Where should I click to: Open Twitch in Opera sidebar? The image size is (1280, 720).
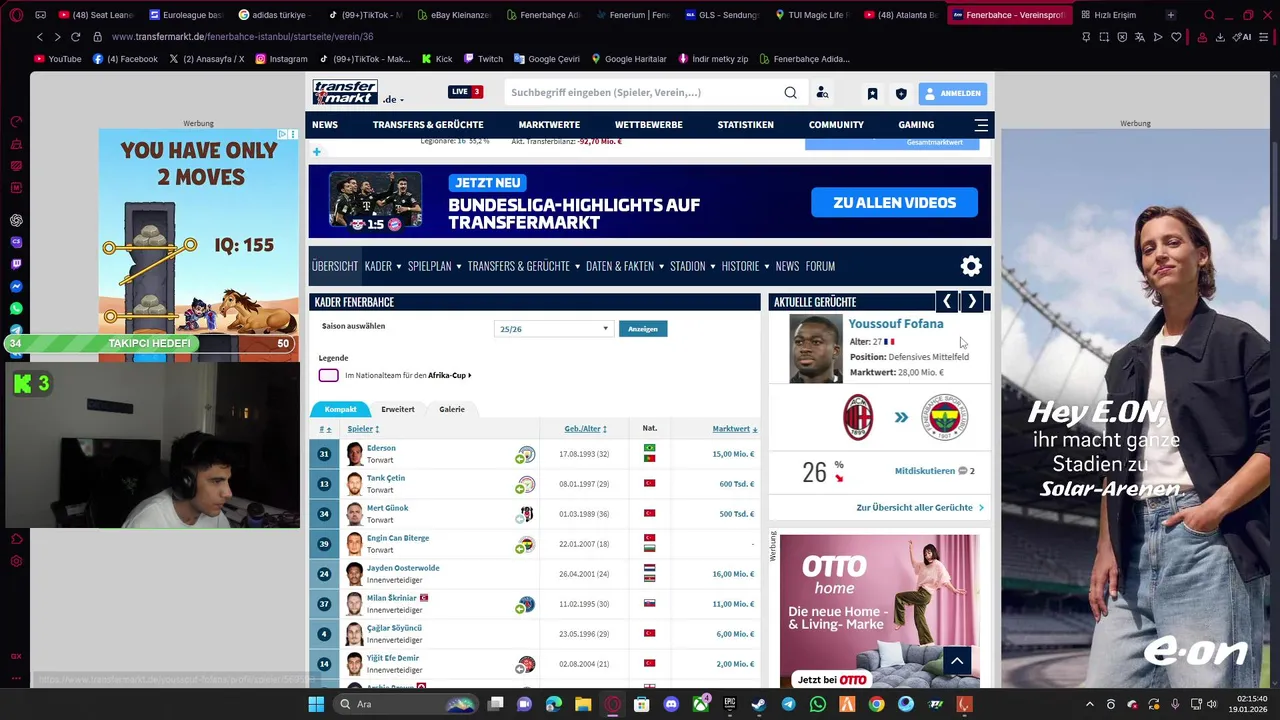pos(16,264)
